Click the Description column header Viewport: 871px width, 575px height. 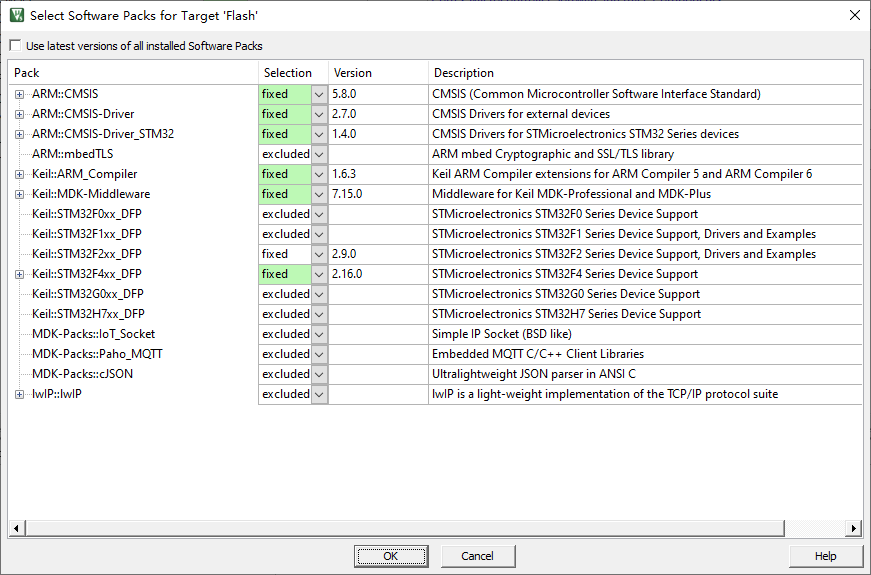[645, 73]
